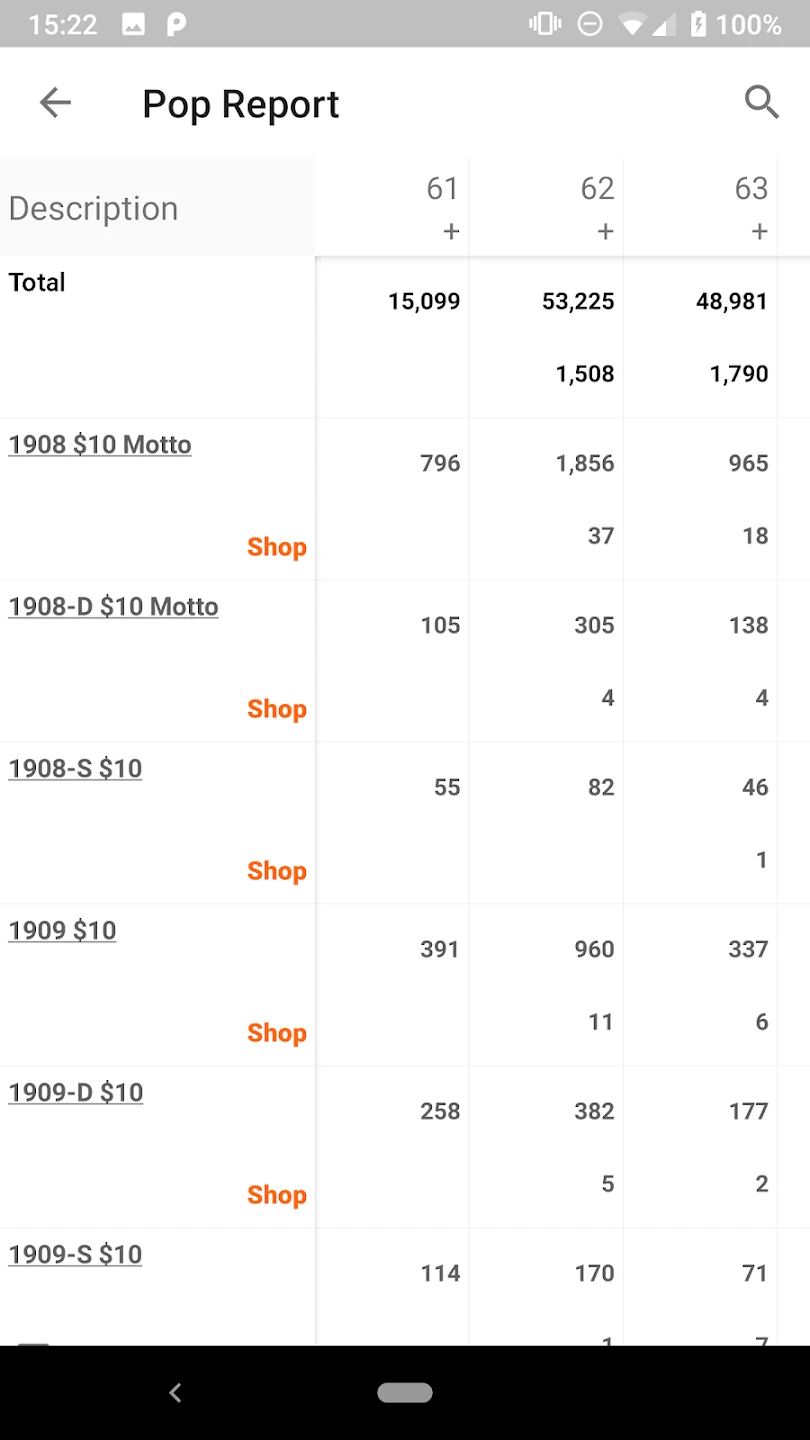Viewport: 810px width, 1440px height.
Task: Tap the P app icon in the status bar
Action: 176,24
